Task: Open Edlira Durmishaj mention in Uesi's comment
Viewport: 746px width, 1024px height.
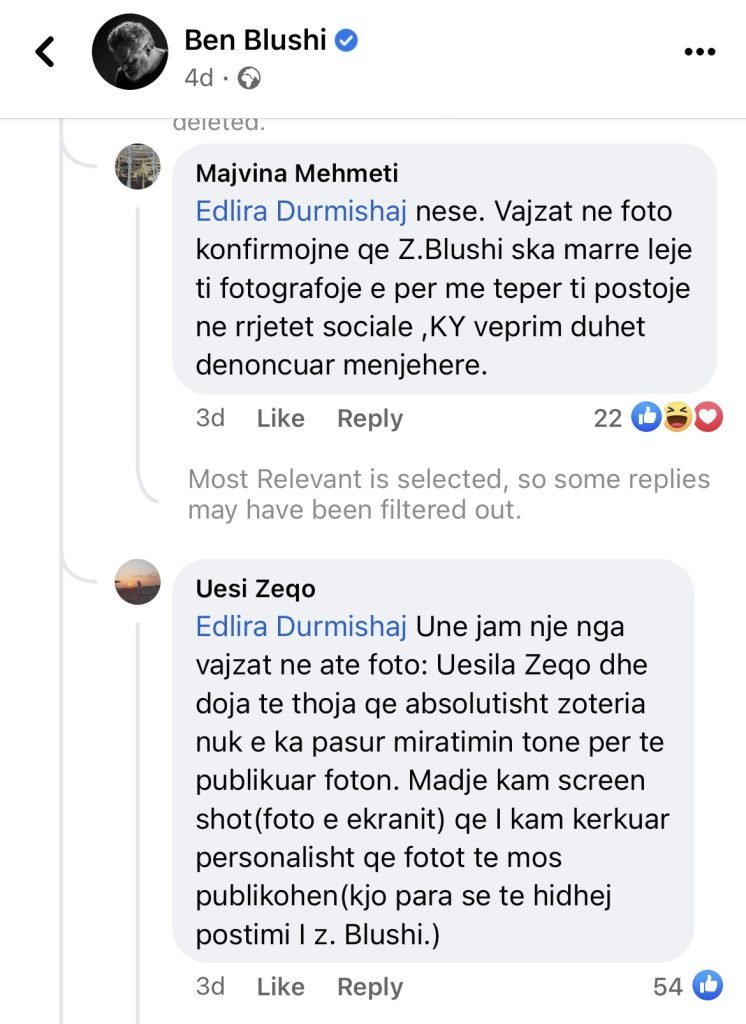Action: pyautogui.click(x=301, y=627)
